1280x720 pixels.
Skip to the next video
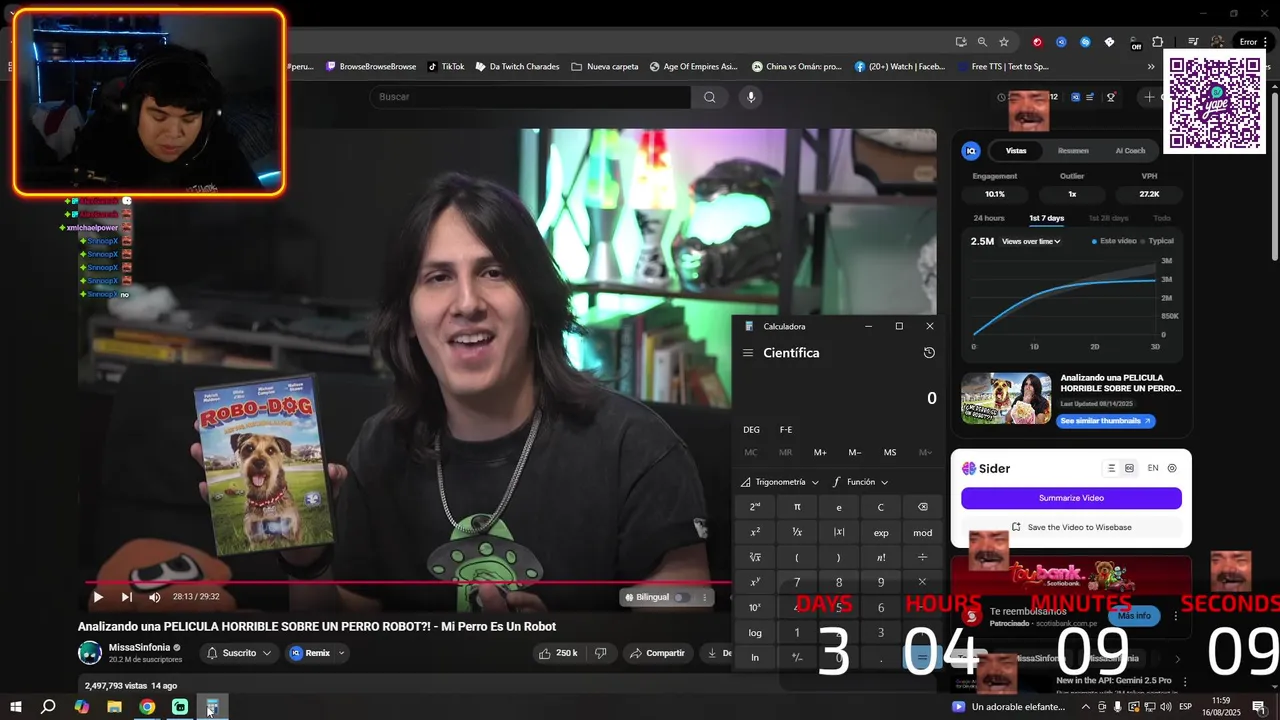click(x=127, y=597)
